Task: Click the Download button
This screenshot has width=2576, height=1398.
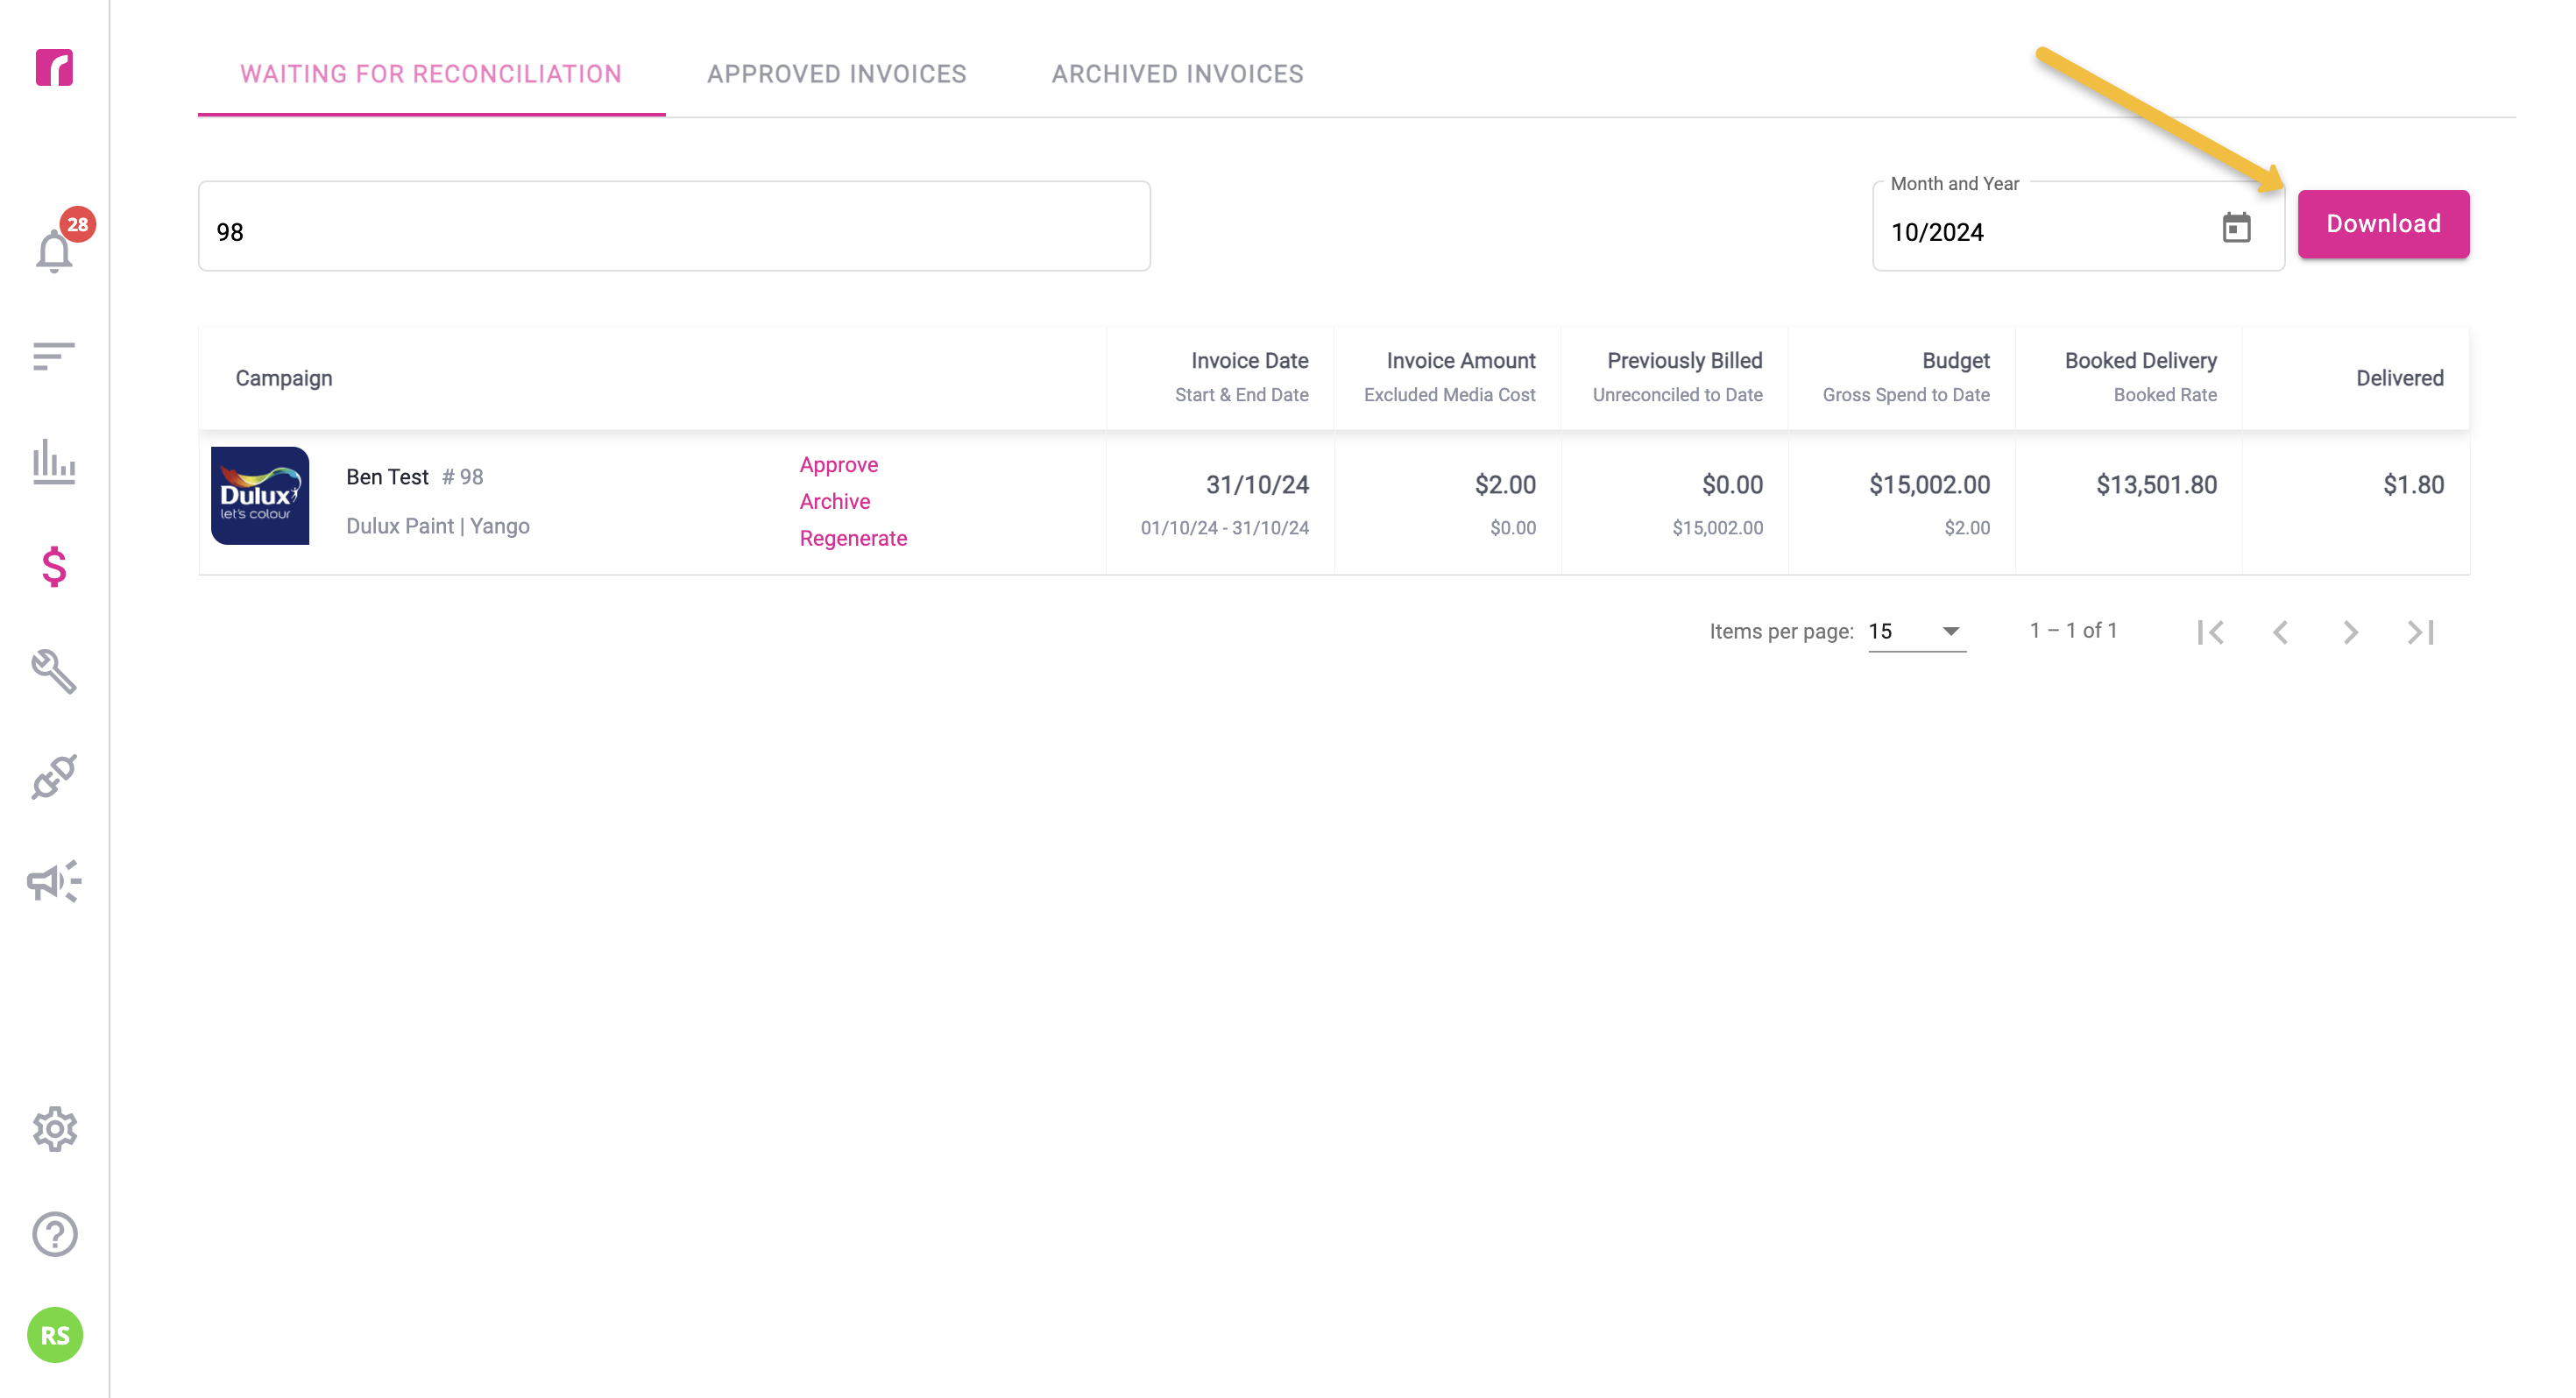Action: [2383, 224]
